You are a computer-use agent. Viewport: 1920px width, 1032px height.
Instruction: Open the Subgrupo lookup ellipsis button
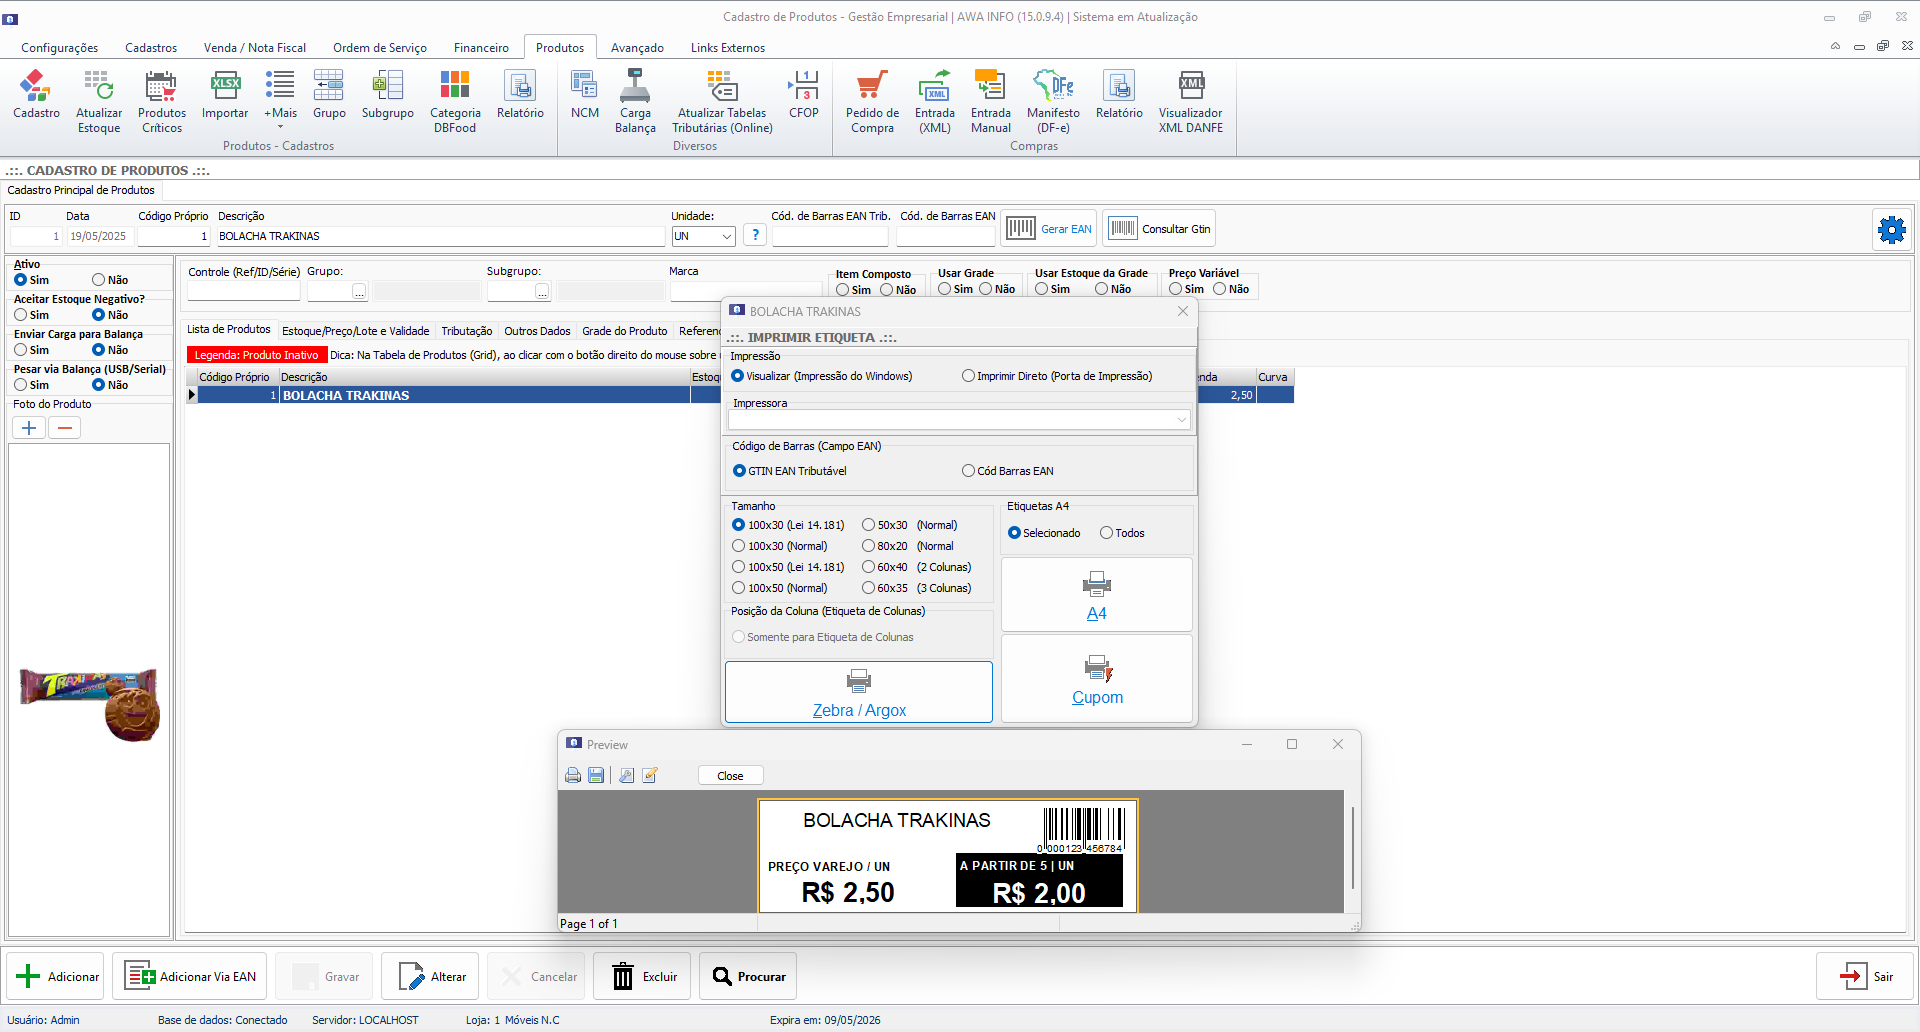tap(542, 291)
